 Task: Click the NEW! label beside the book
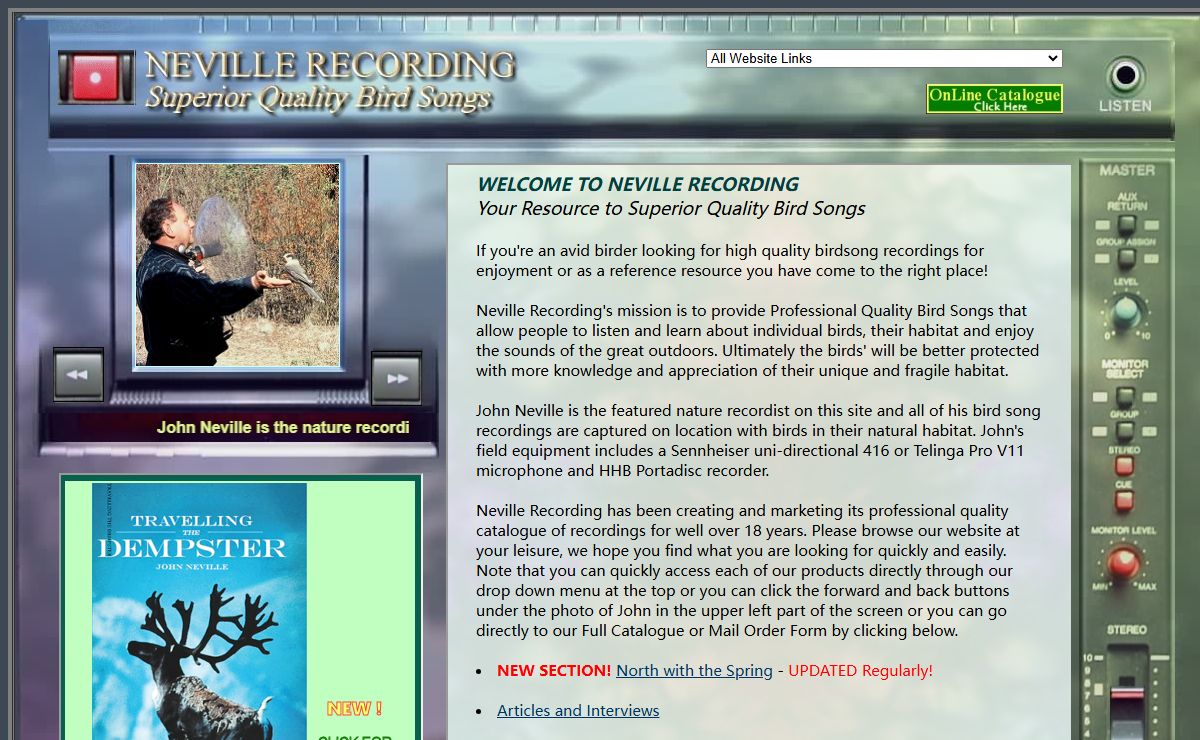[354, 708]
